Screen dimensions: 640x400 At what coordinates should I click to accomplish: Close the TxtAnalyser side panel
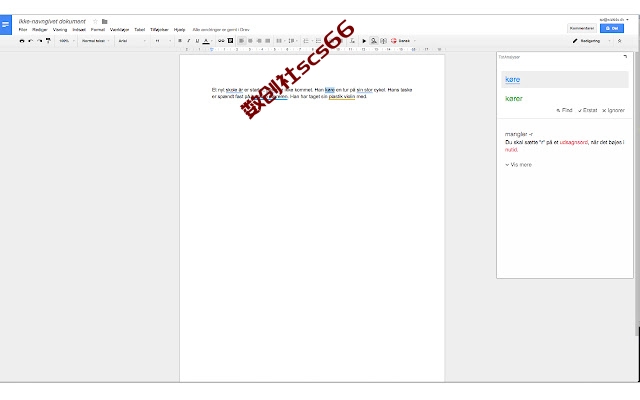click(625, 57)
